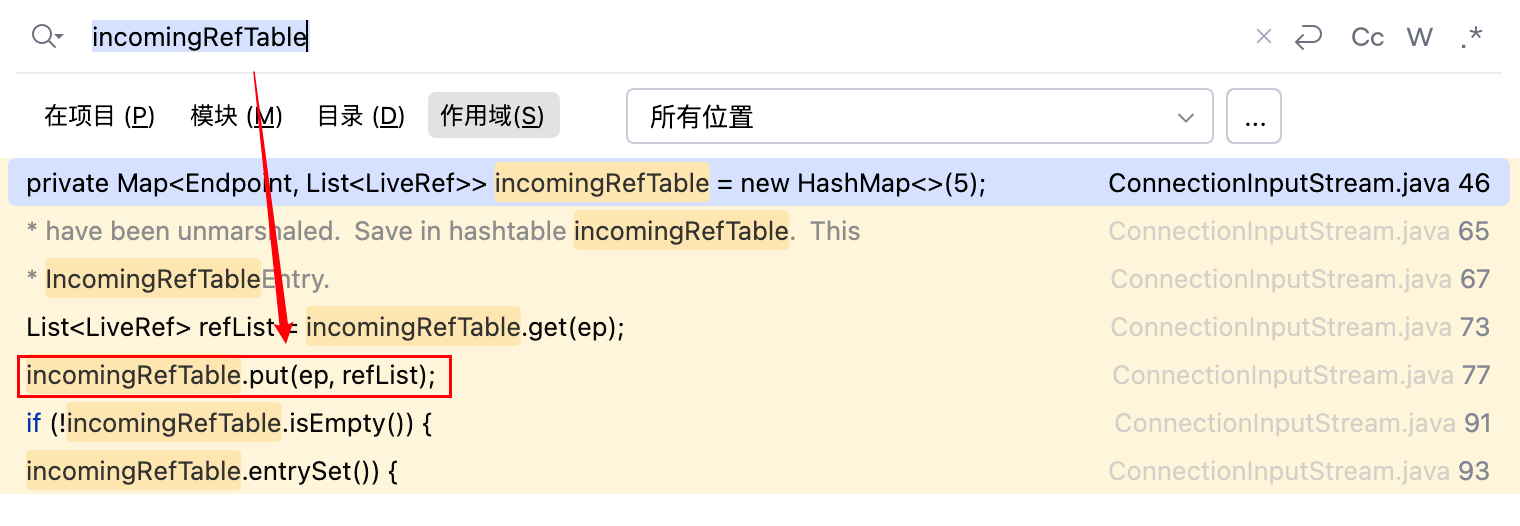This screenshot has height=526, width=1520.
Task: Click the new line arrow icon
Action: tap(1307, 37)
